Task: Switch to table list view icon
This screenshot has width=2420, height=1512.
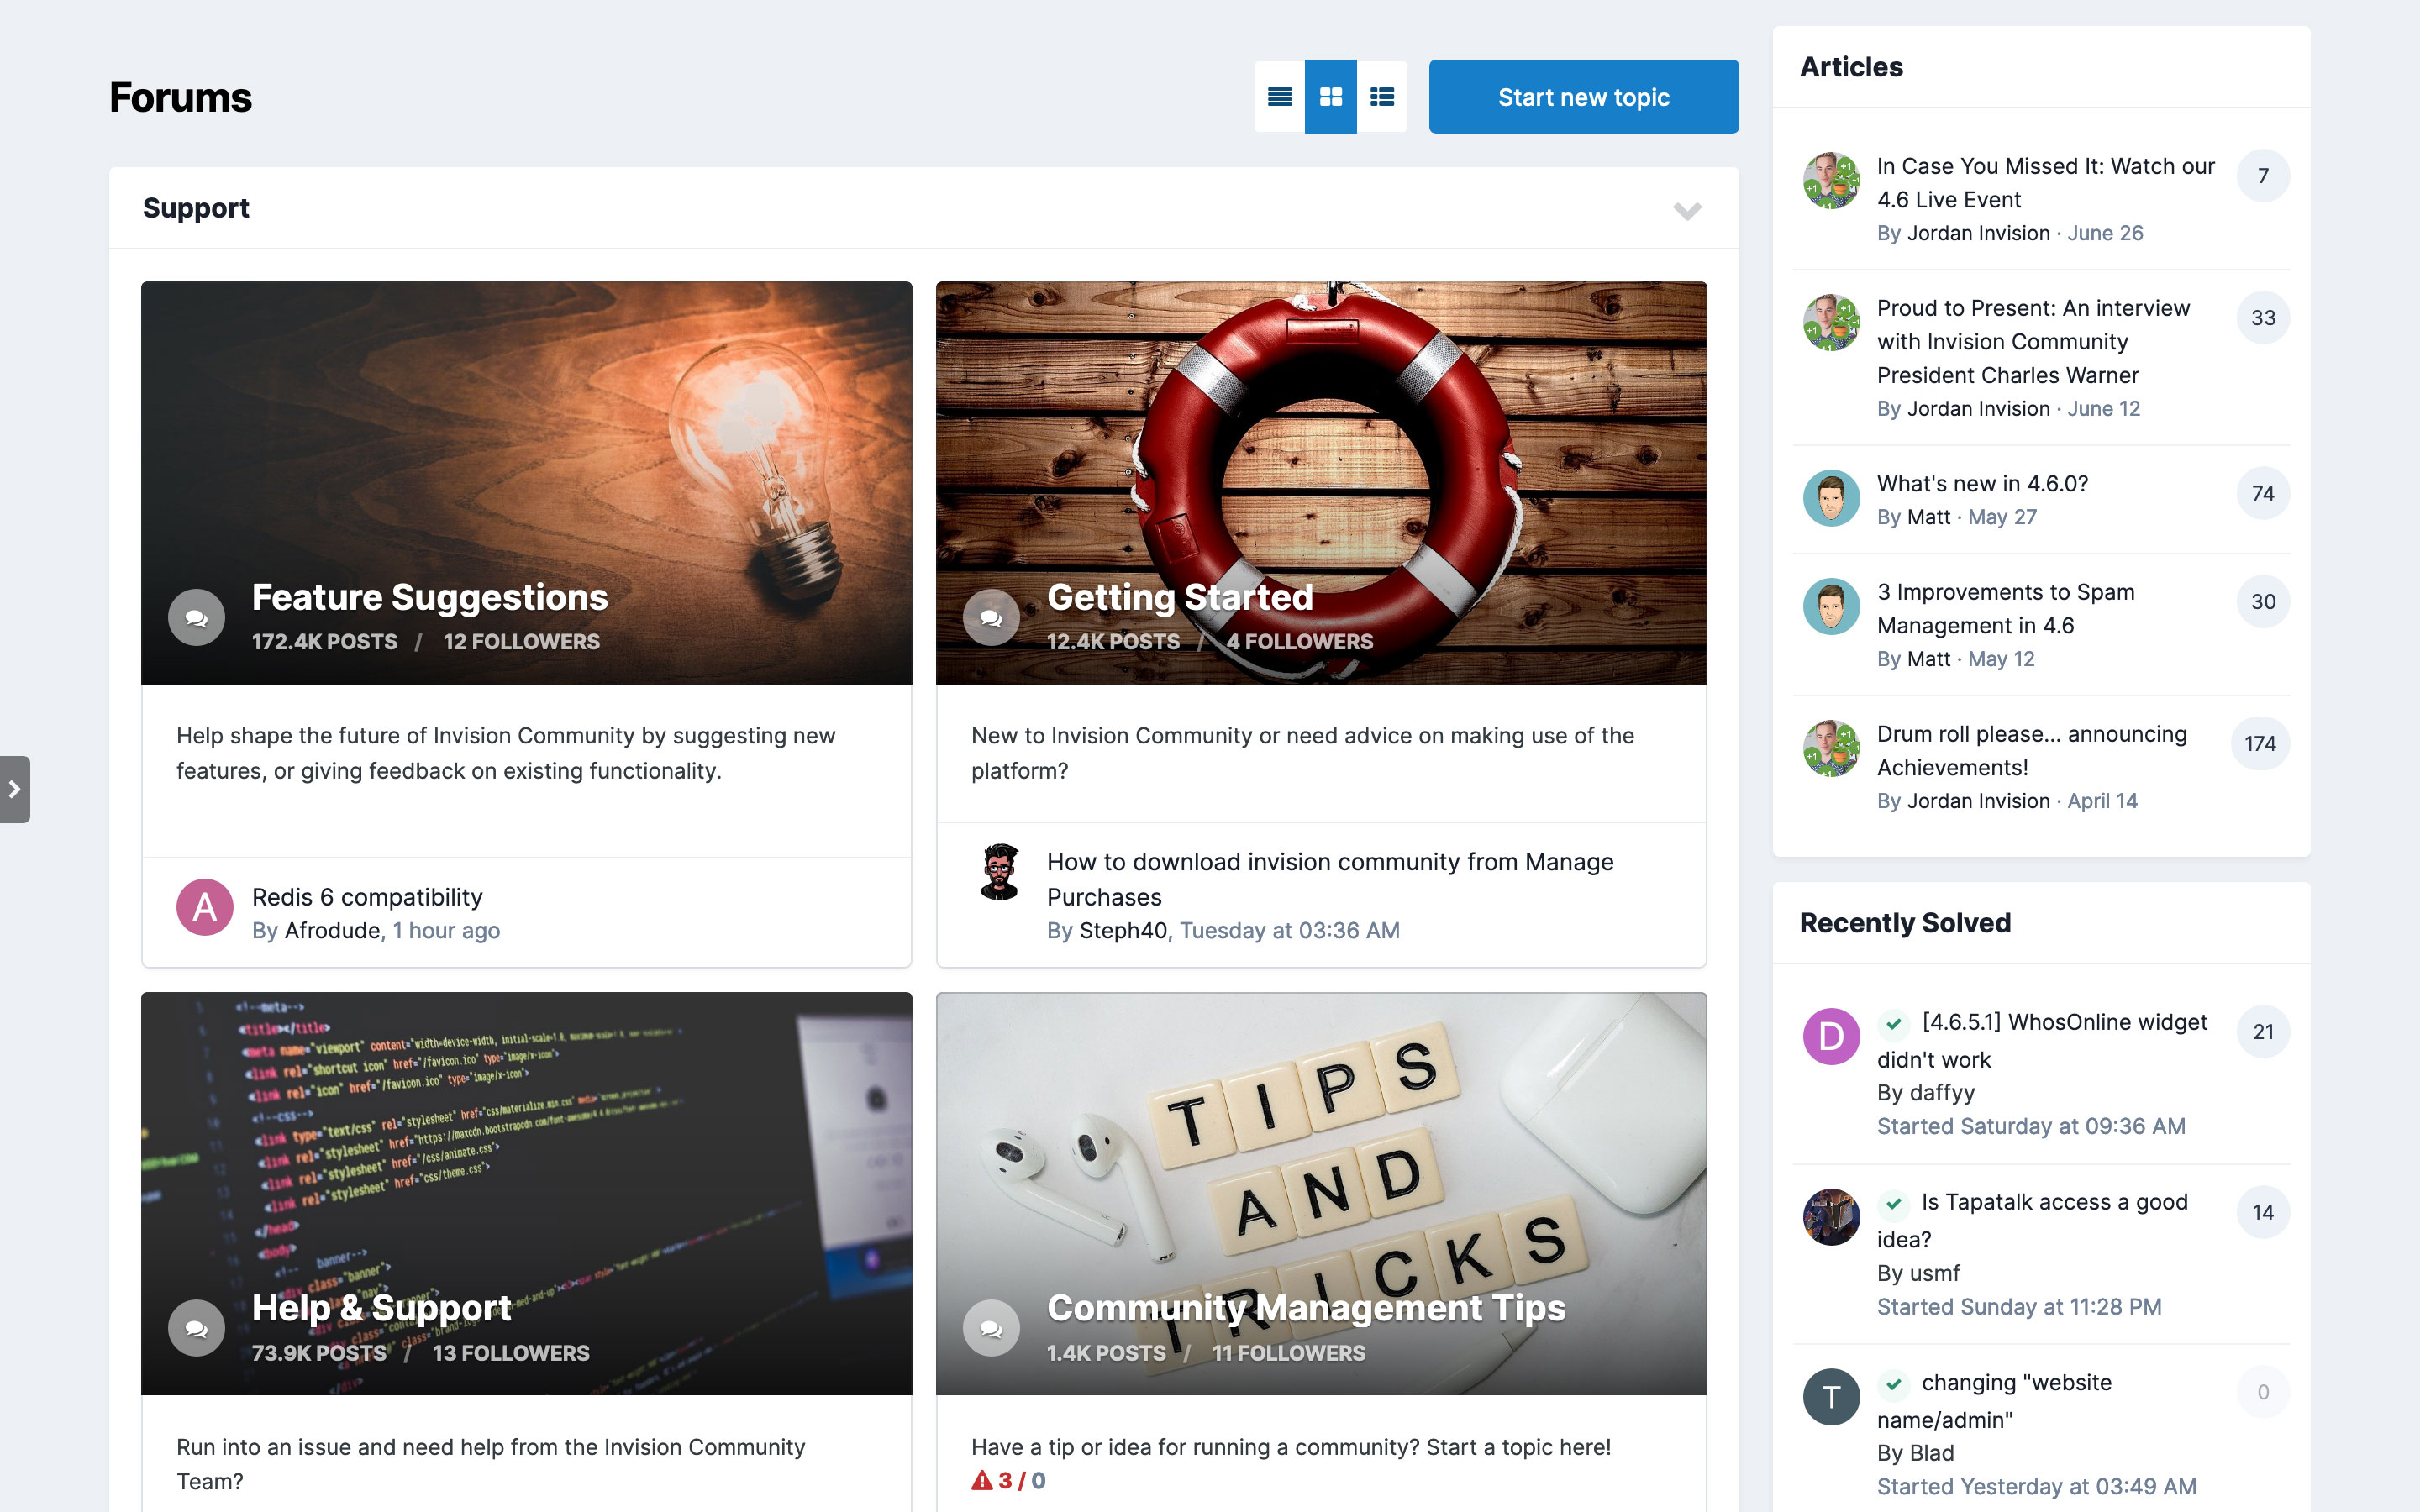Action: [1279, 97]
